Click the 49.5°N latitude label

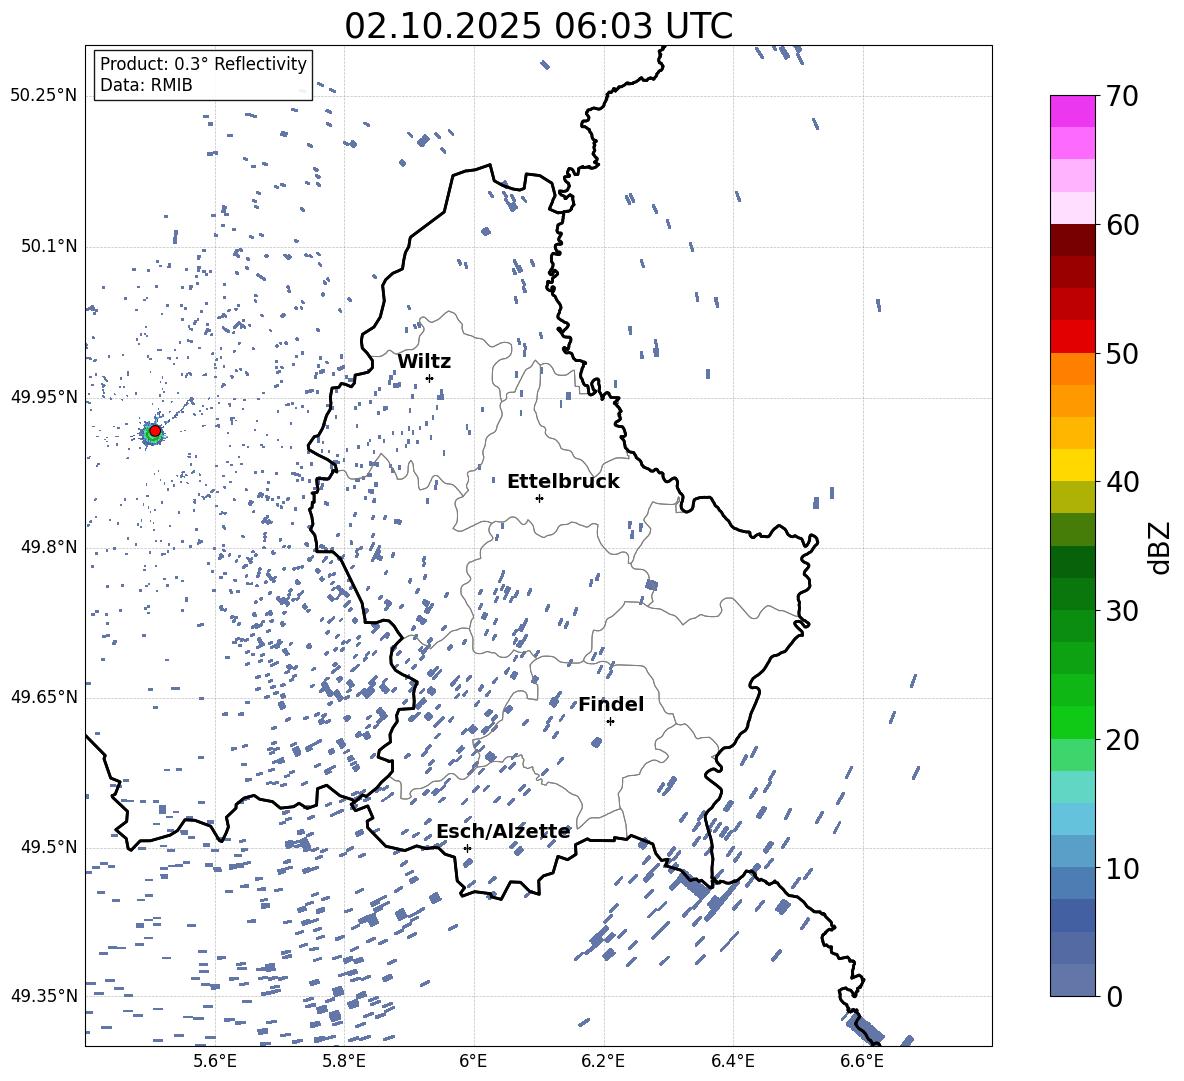(49, 847)
